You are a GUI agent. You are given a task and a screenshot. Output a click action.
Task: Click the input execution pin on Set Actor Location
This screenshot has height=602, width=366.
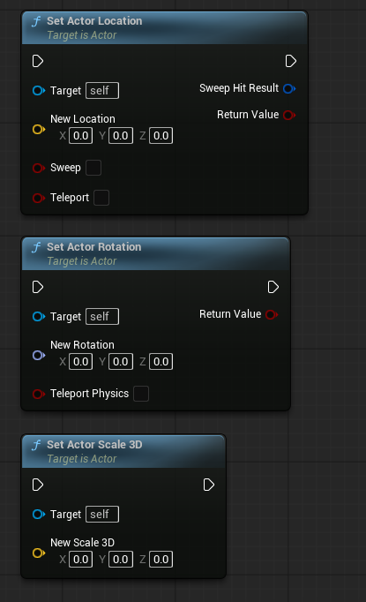tap(38, 61)
